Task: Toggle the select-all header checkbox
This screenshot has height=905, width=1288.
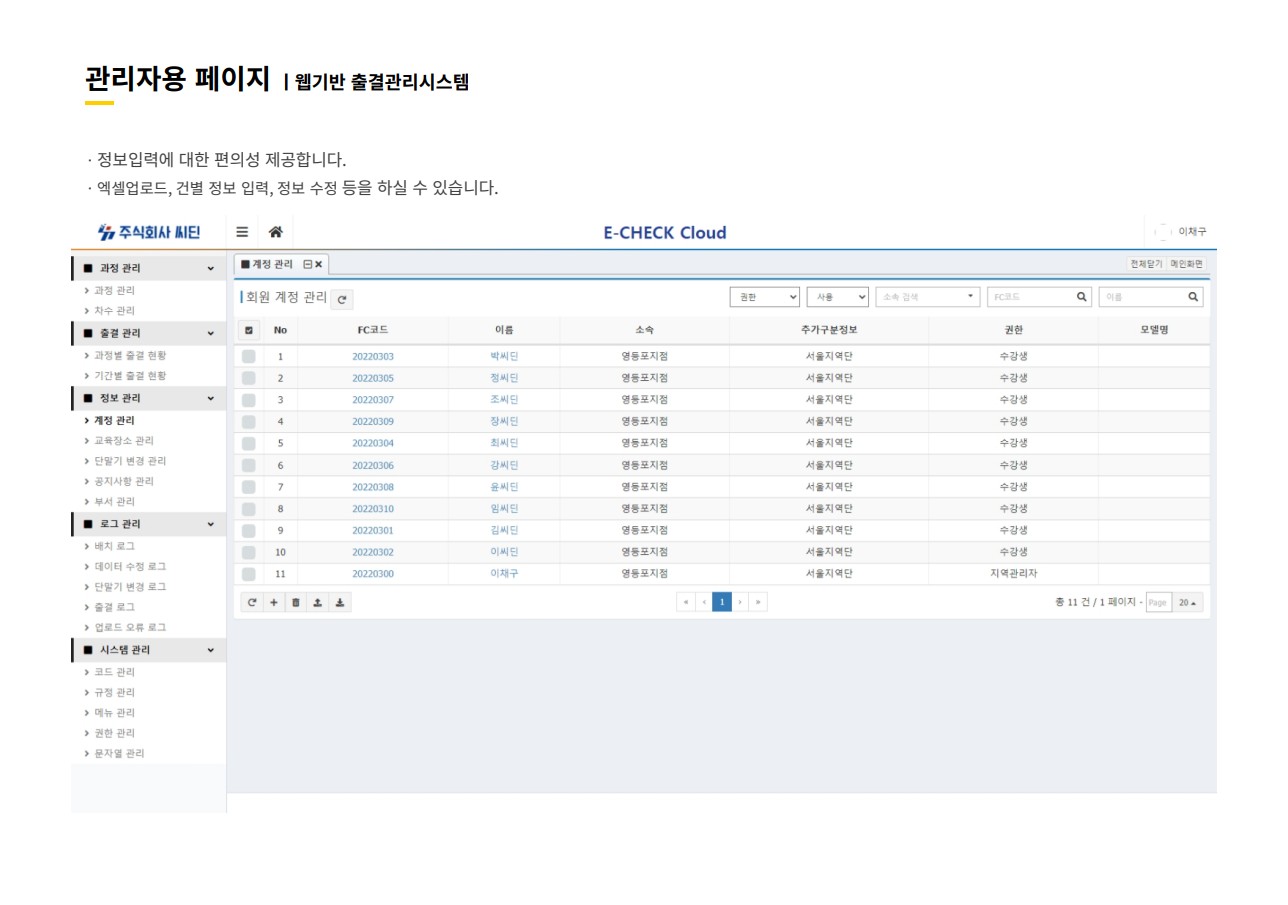Action: click(249, 330)
